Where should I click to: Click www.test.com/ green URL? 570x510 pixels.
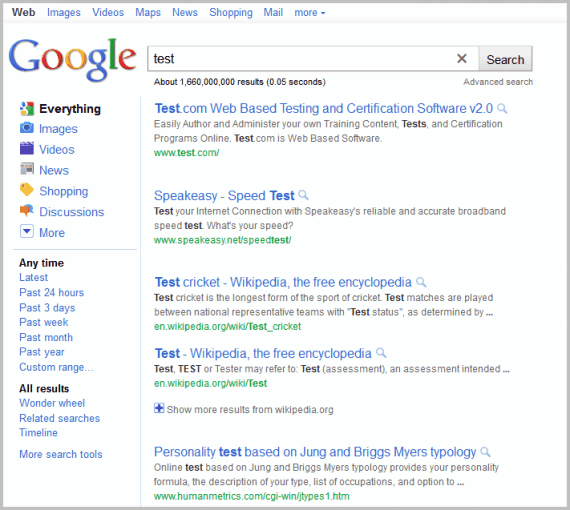click(x=186, y=153)
